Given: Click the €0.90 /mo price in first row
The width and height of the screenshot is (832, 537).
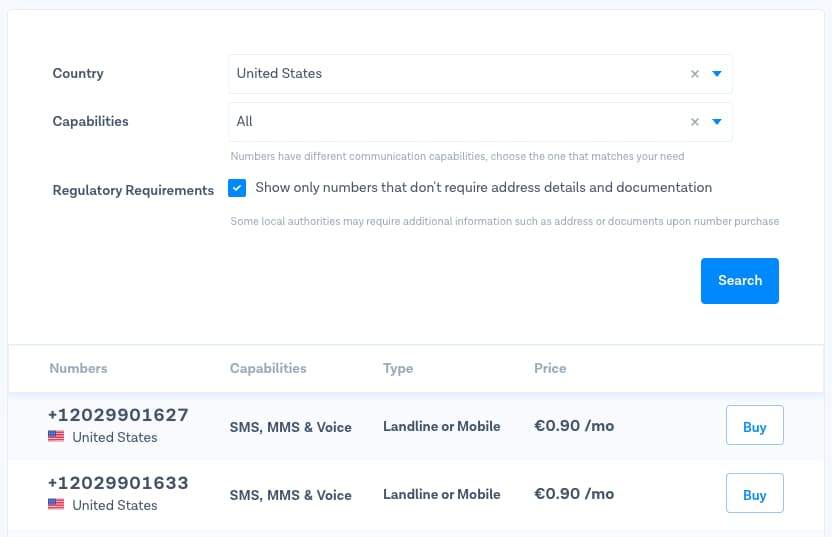Looking at the screenshot, I should point(574,426).
